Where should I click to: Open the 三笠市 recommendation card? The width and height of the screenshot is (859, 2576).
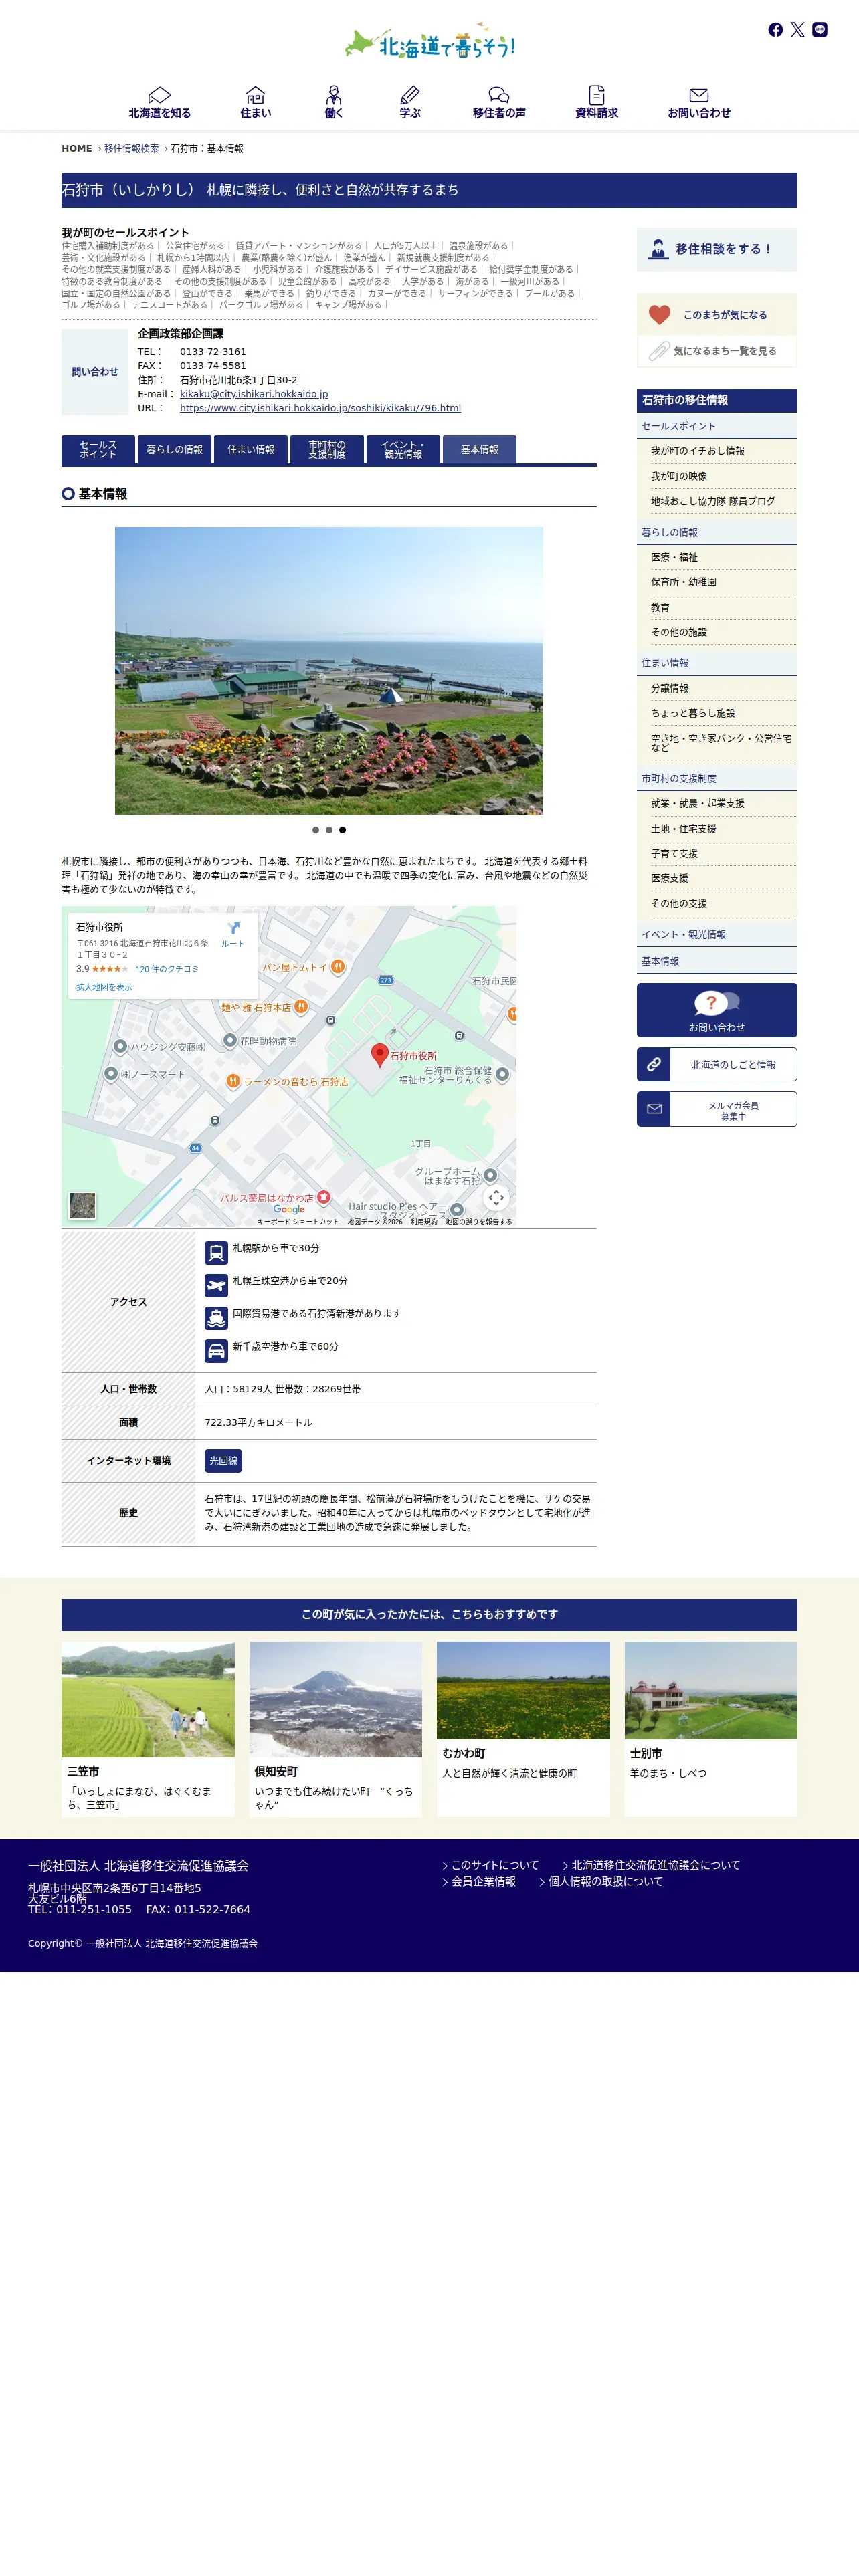tap(148, 1728)
